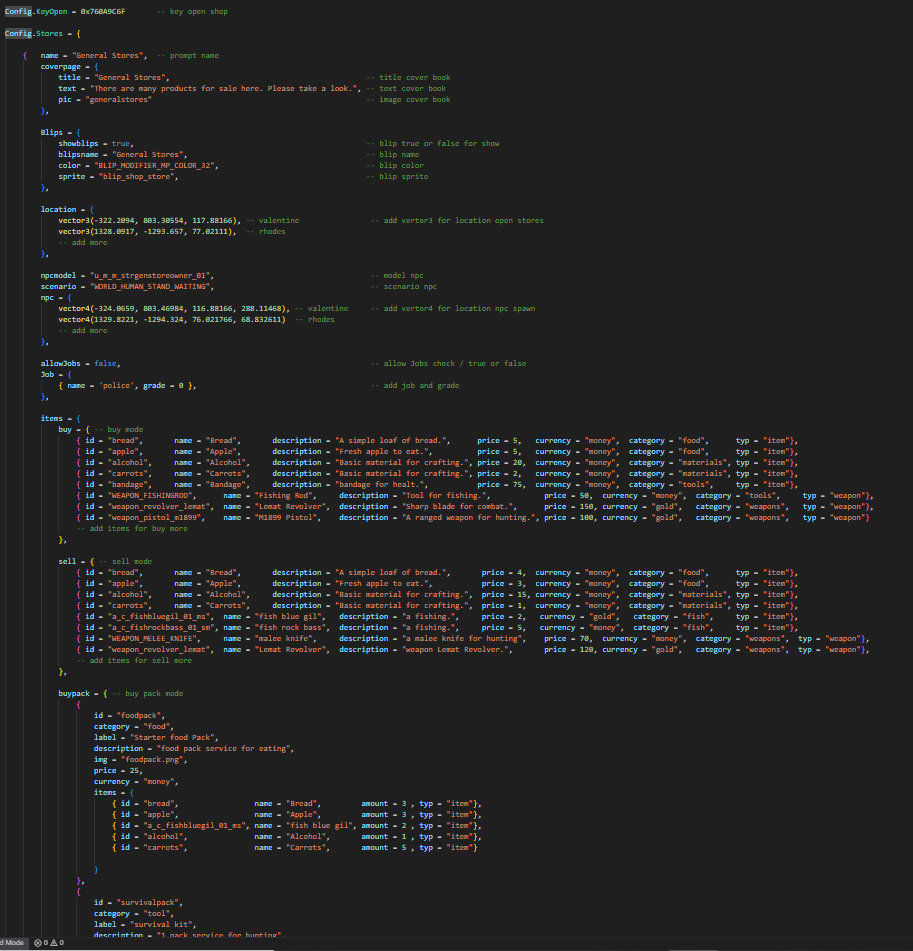Click the errors indicator in the status bar
913x951 pixels.
coord(42,942)
